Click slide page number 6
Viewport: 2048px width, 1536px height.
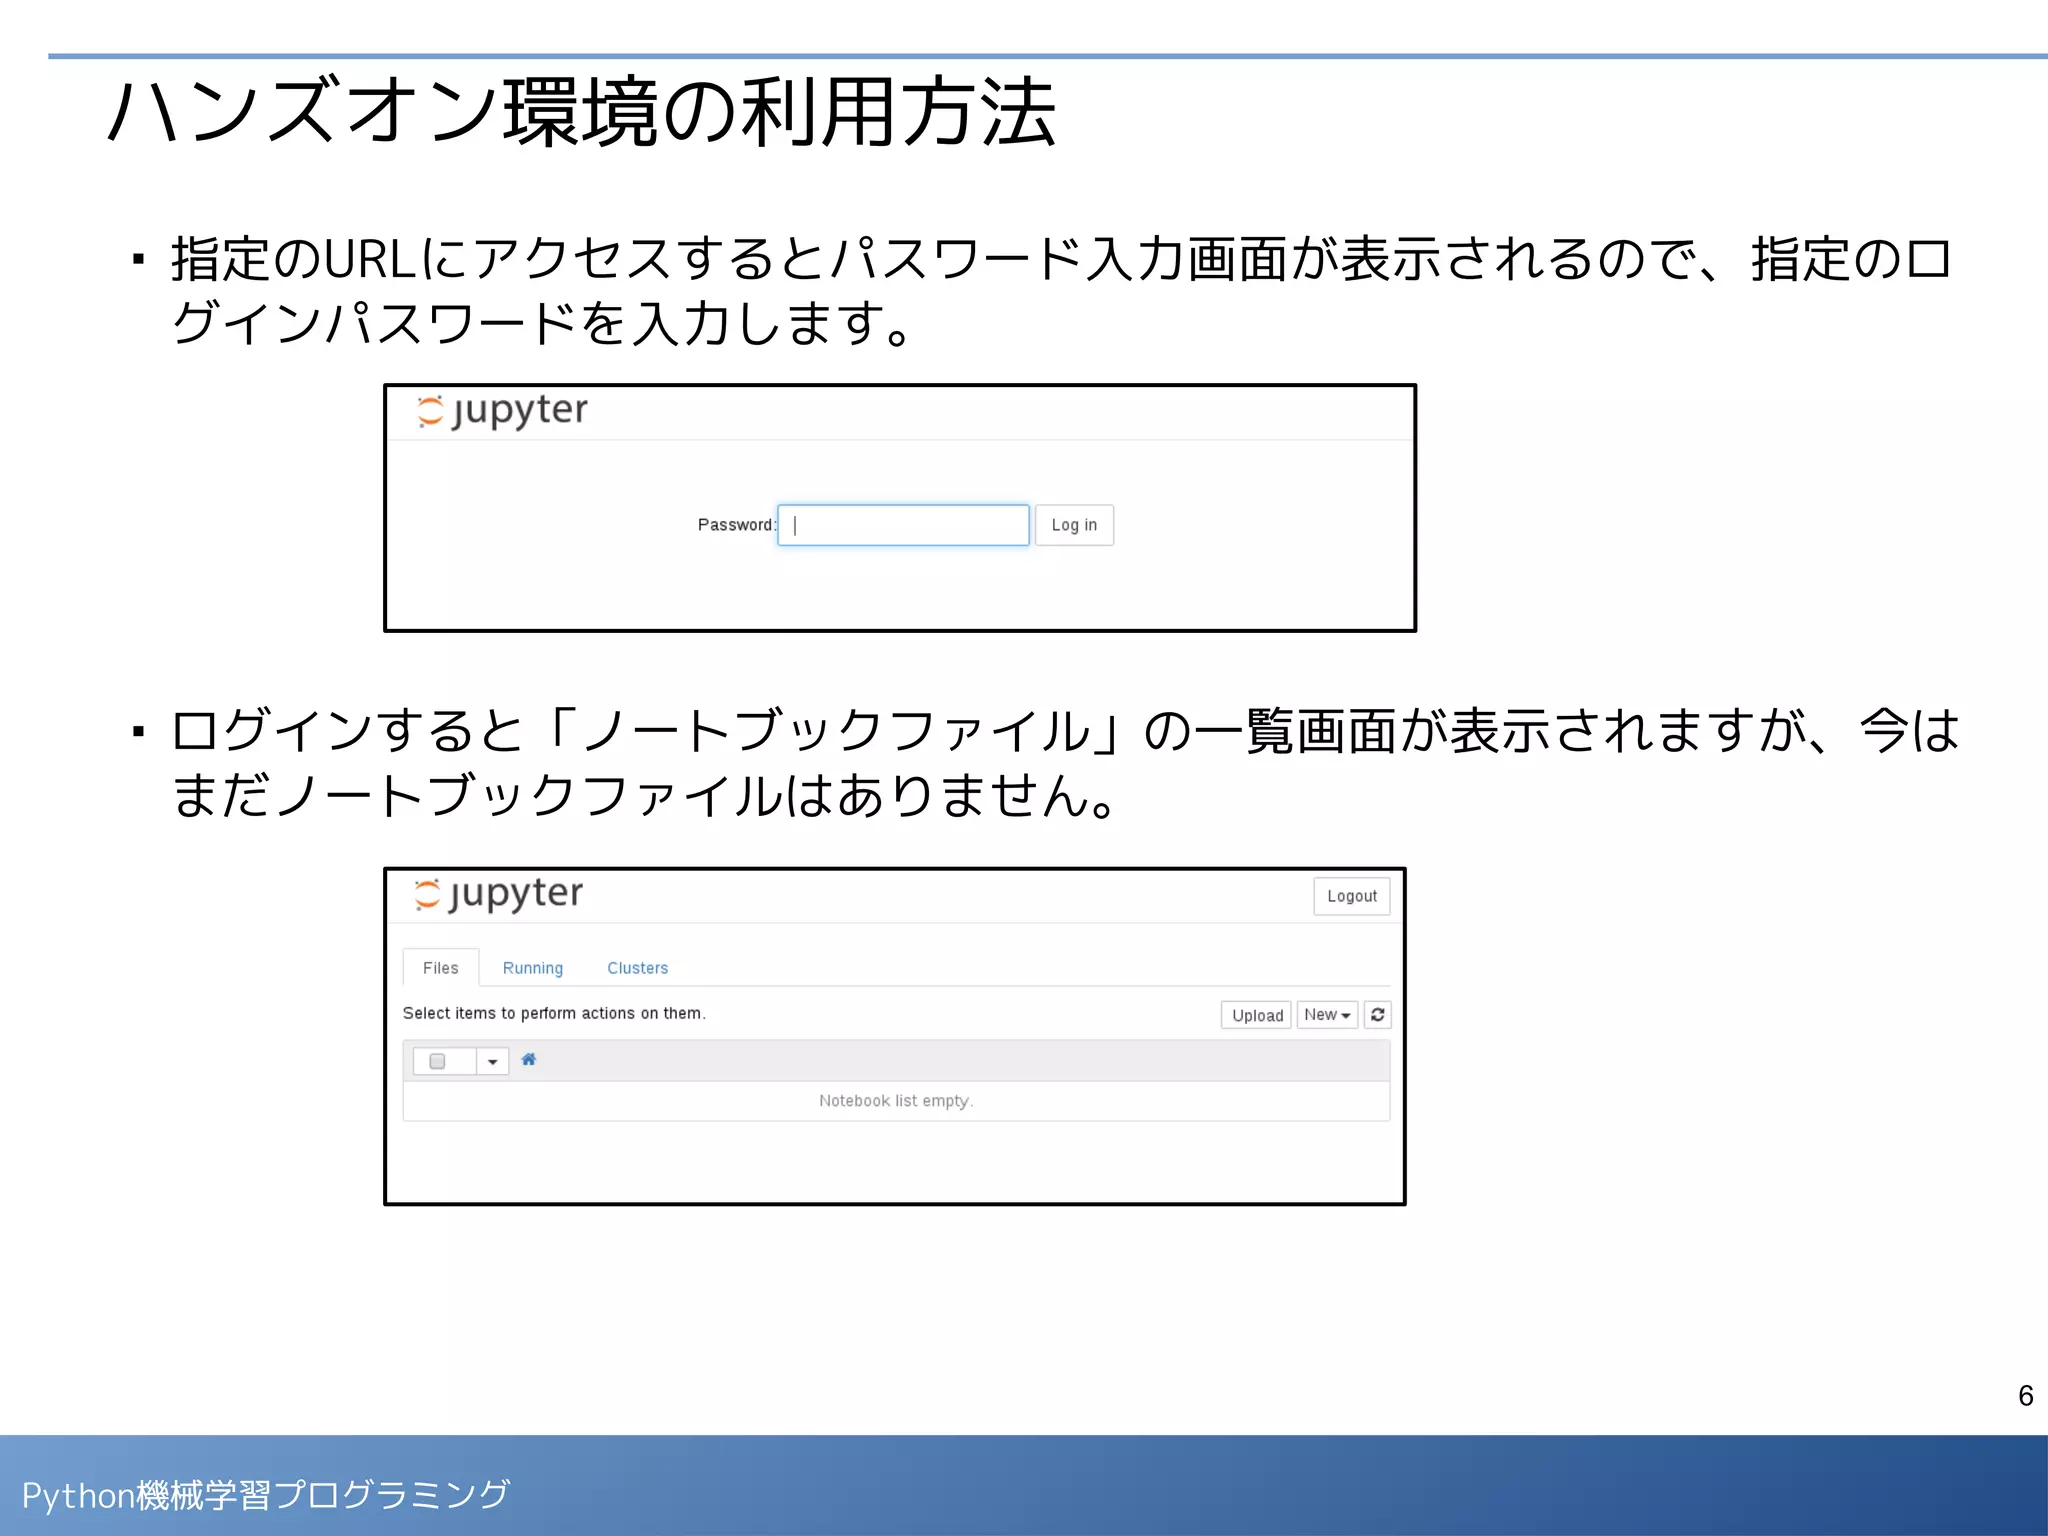[2026, 1396]
